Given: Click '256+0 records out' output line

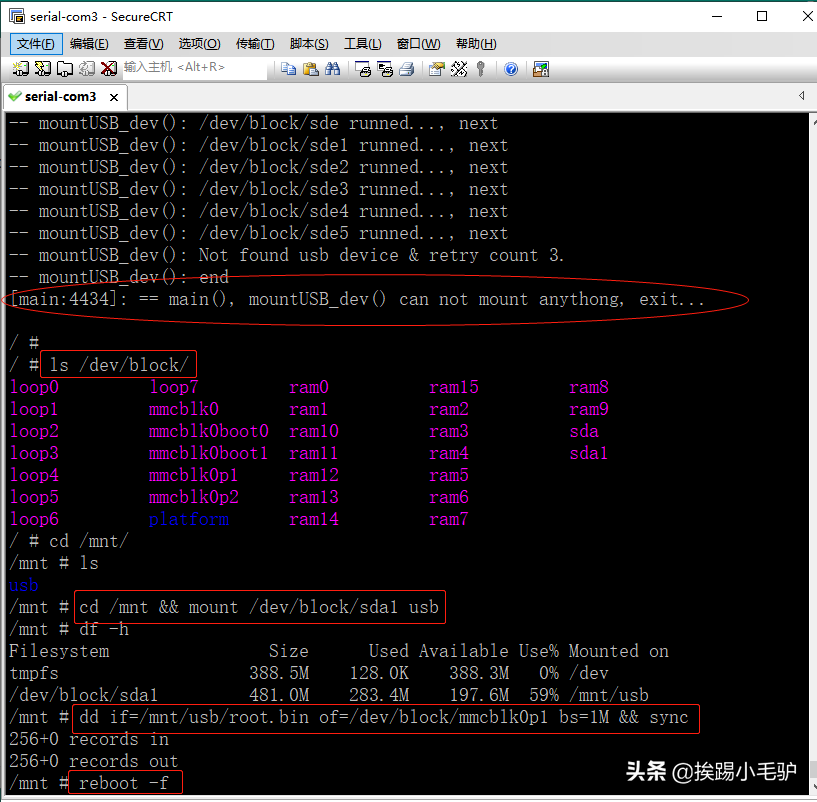Looking at the screenshot, I should point(94,761).
